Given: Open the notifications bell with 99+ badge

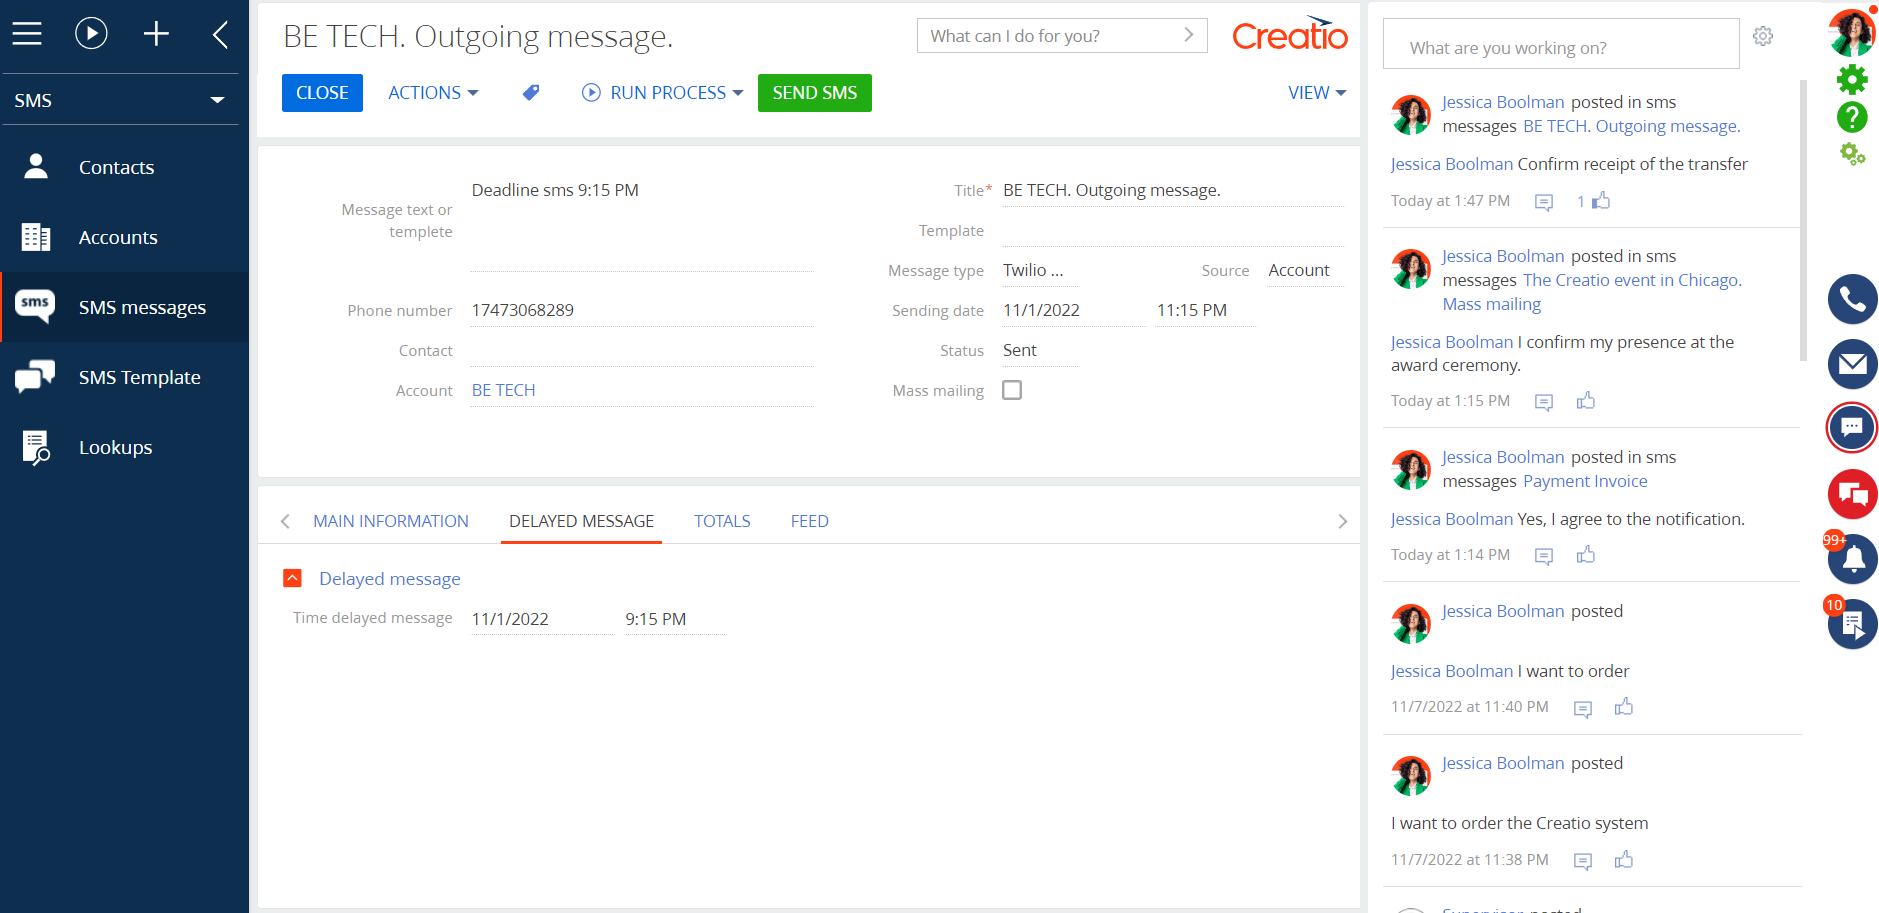Looking at the screenshot, I should pyautogui.click(x=1852, y=559).
